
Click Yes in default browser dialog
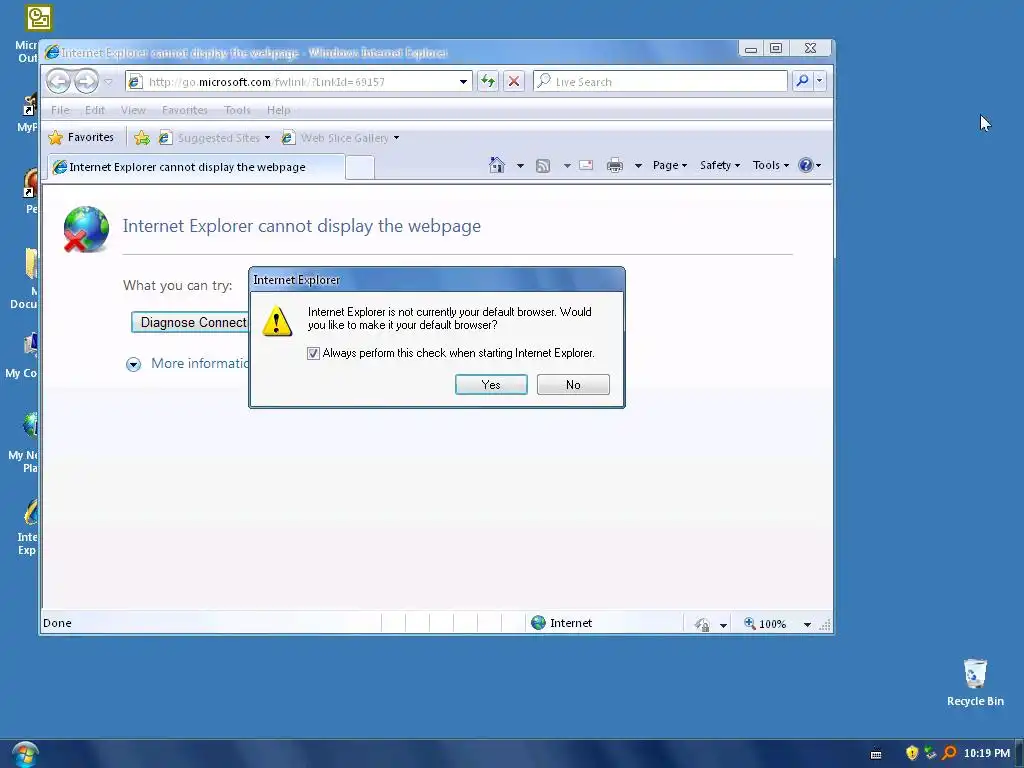click(x=491, y=385)
